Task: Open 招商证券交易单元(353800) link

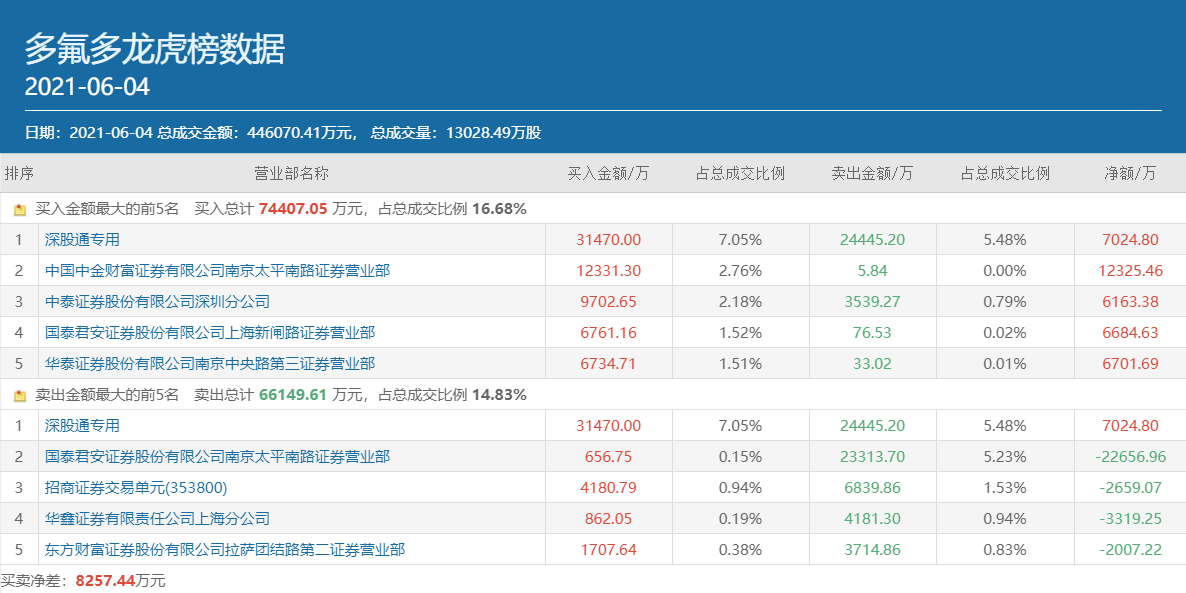Action: 136,488
